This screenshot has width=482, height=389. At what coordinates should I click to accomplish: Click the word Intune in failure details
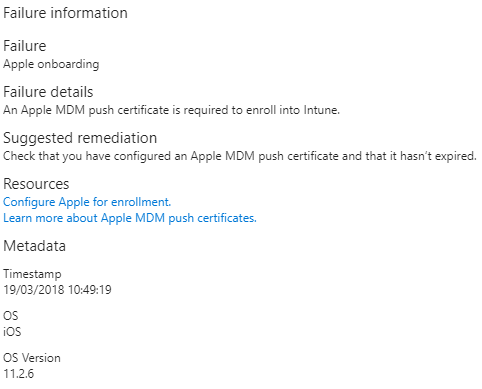pos(321,110)
